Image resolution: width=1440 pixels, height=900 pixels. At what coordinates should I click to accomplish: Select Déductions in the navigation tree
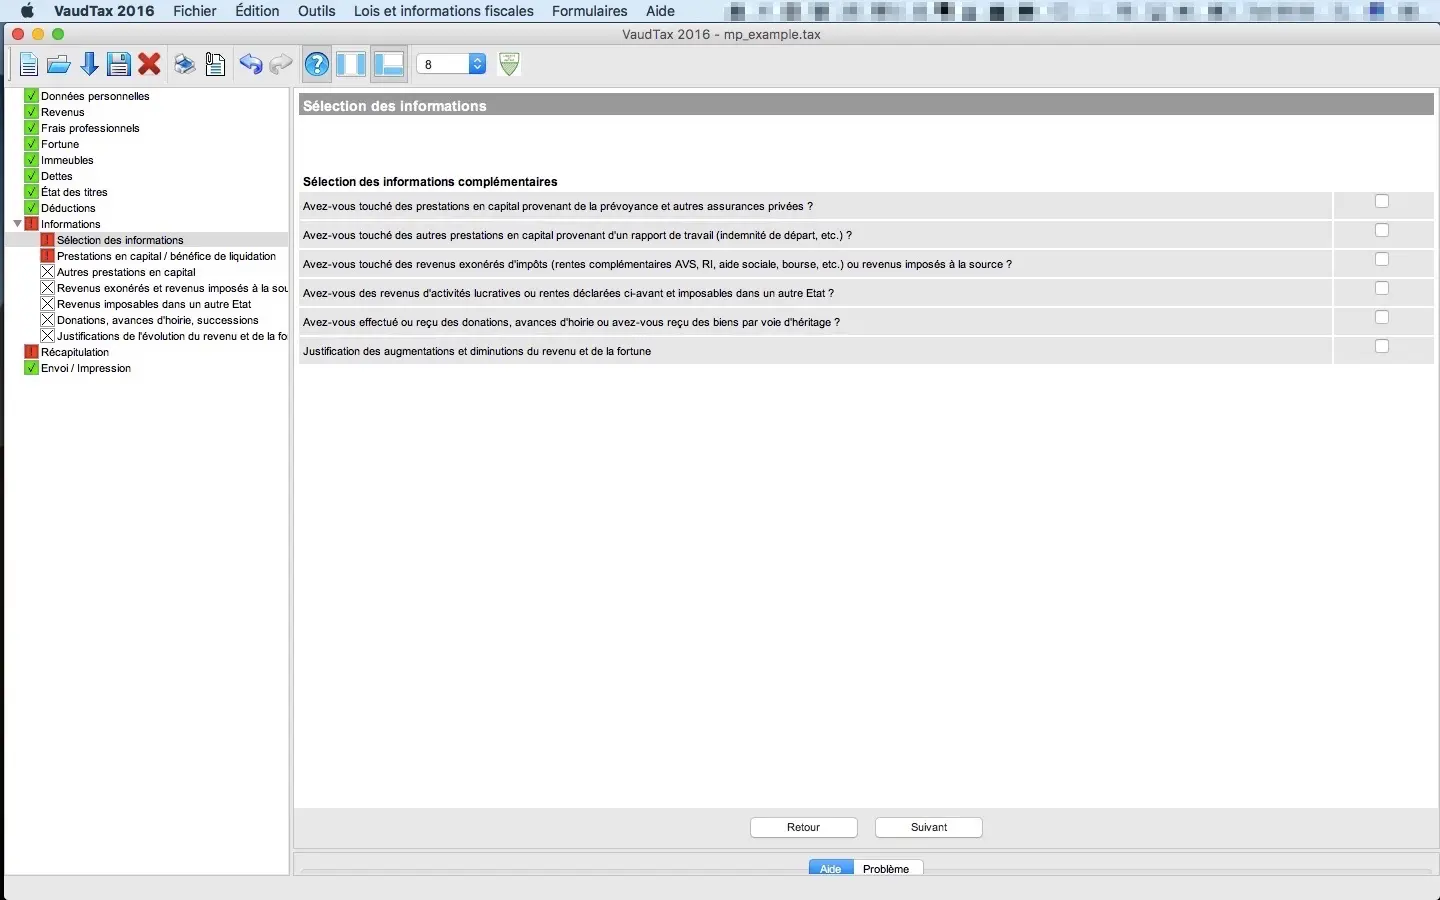[x=68, y=208]
